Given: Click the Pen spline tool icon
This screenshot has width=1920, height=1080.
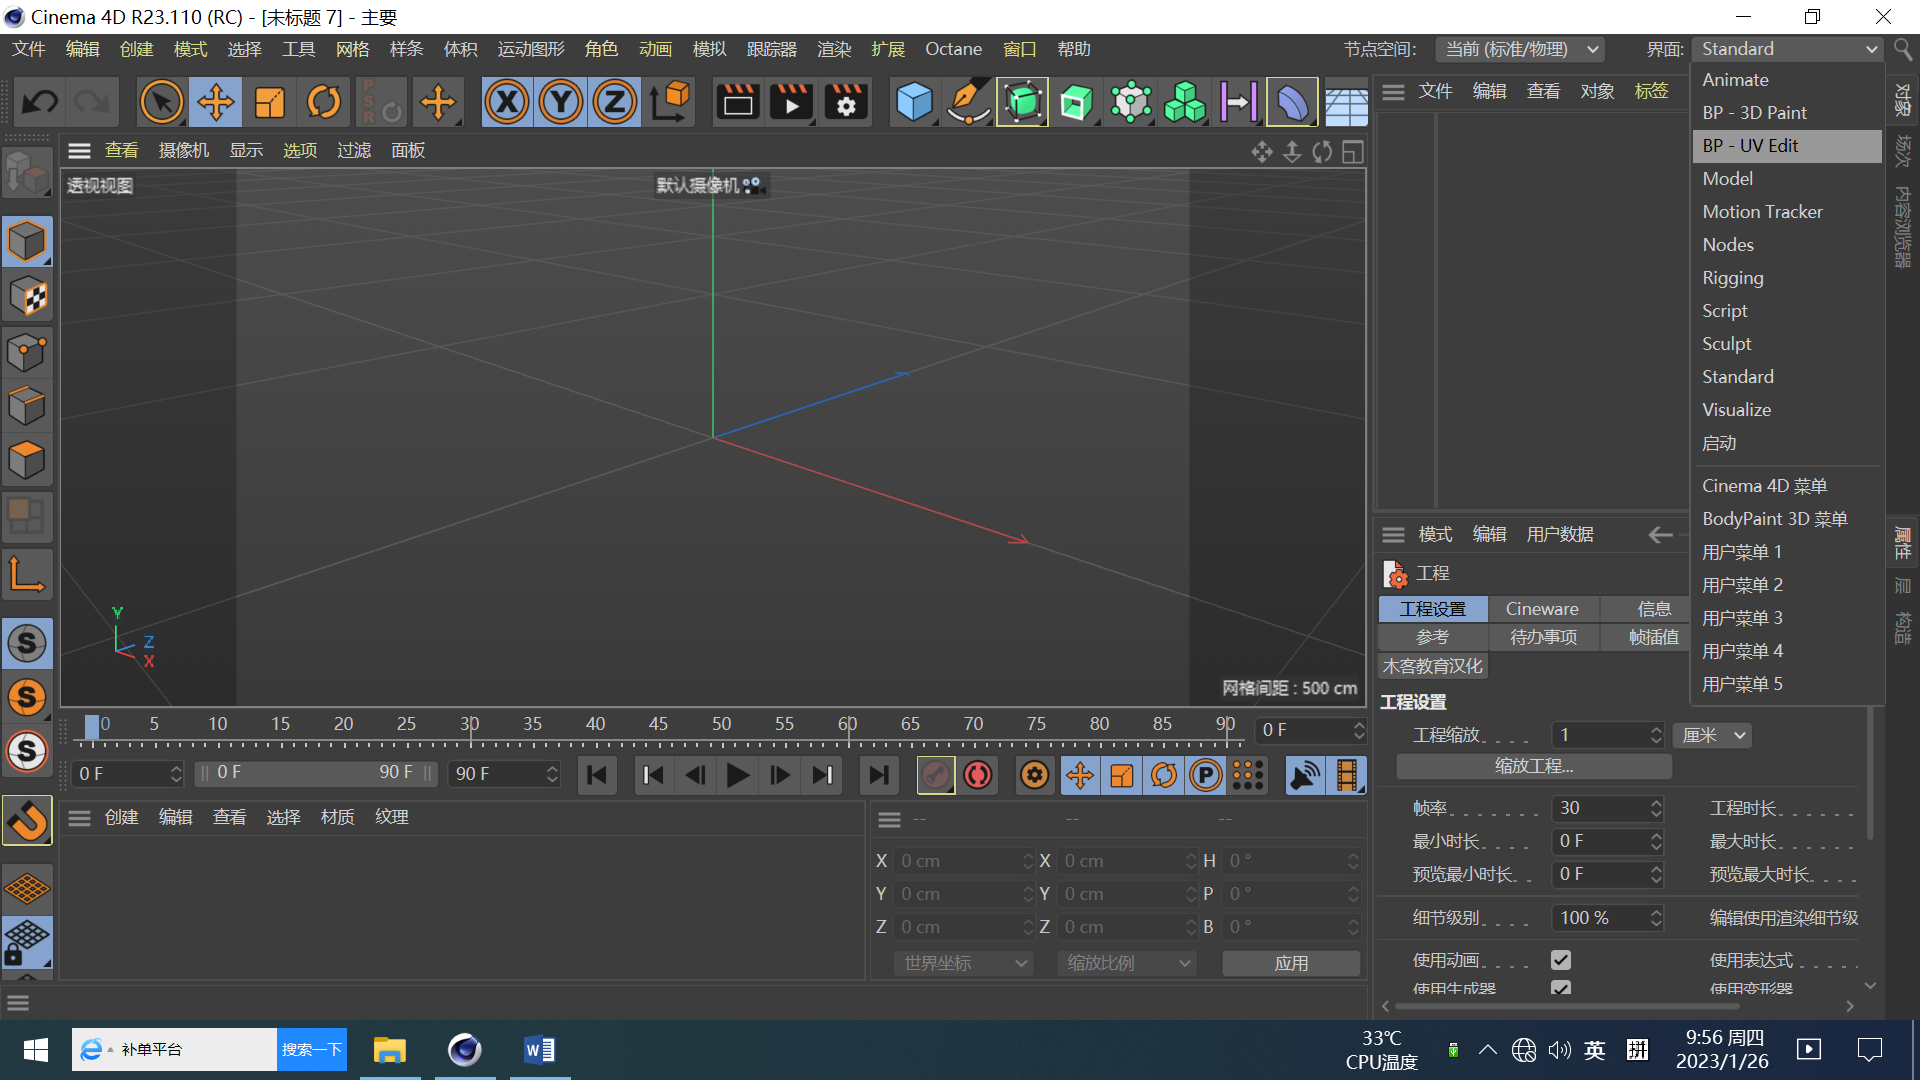Looking at the screenshot, I should pos(967,102).
